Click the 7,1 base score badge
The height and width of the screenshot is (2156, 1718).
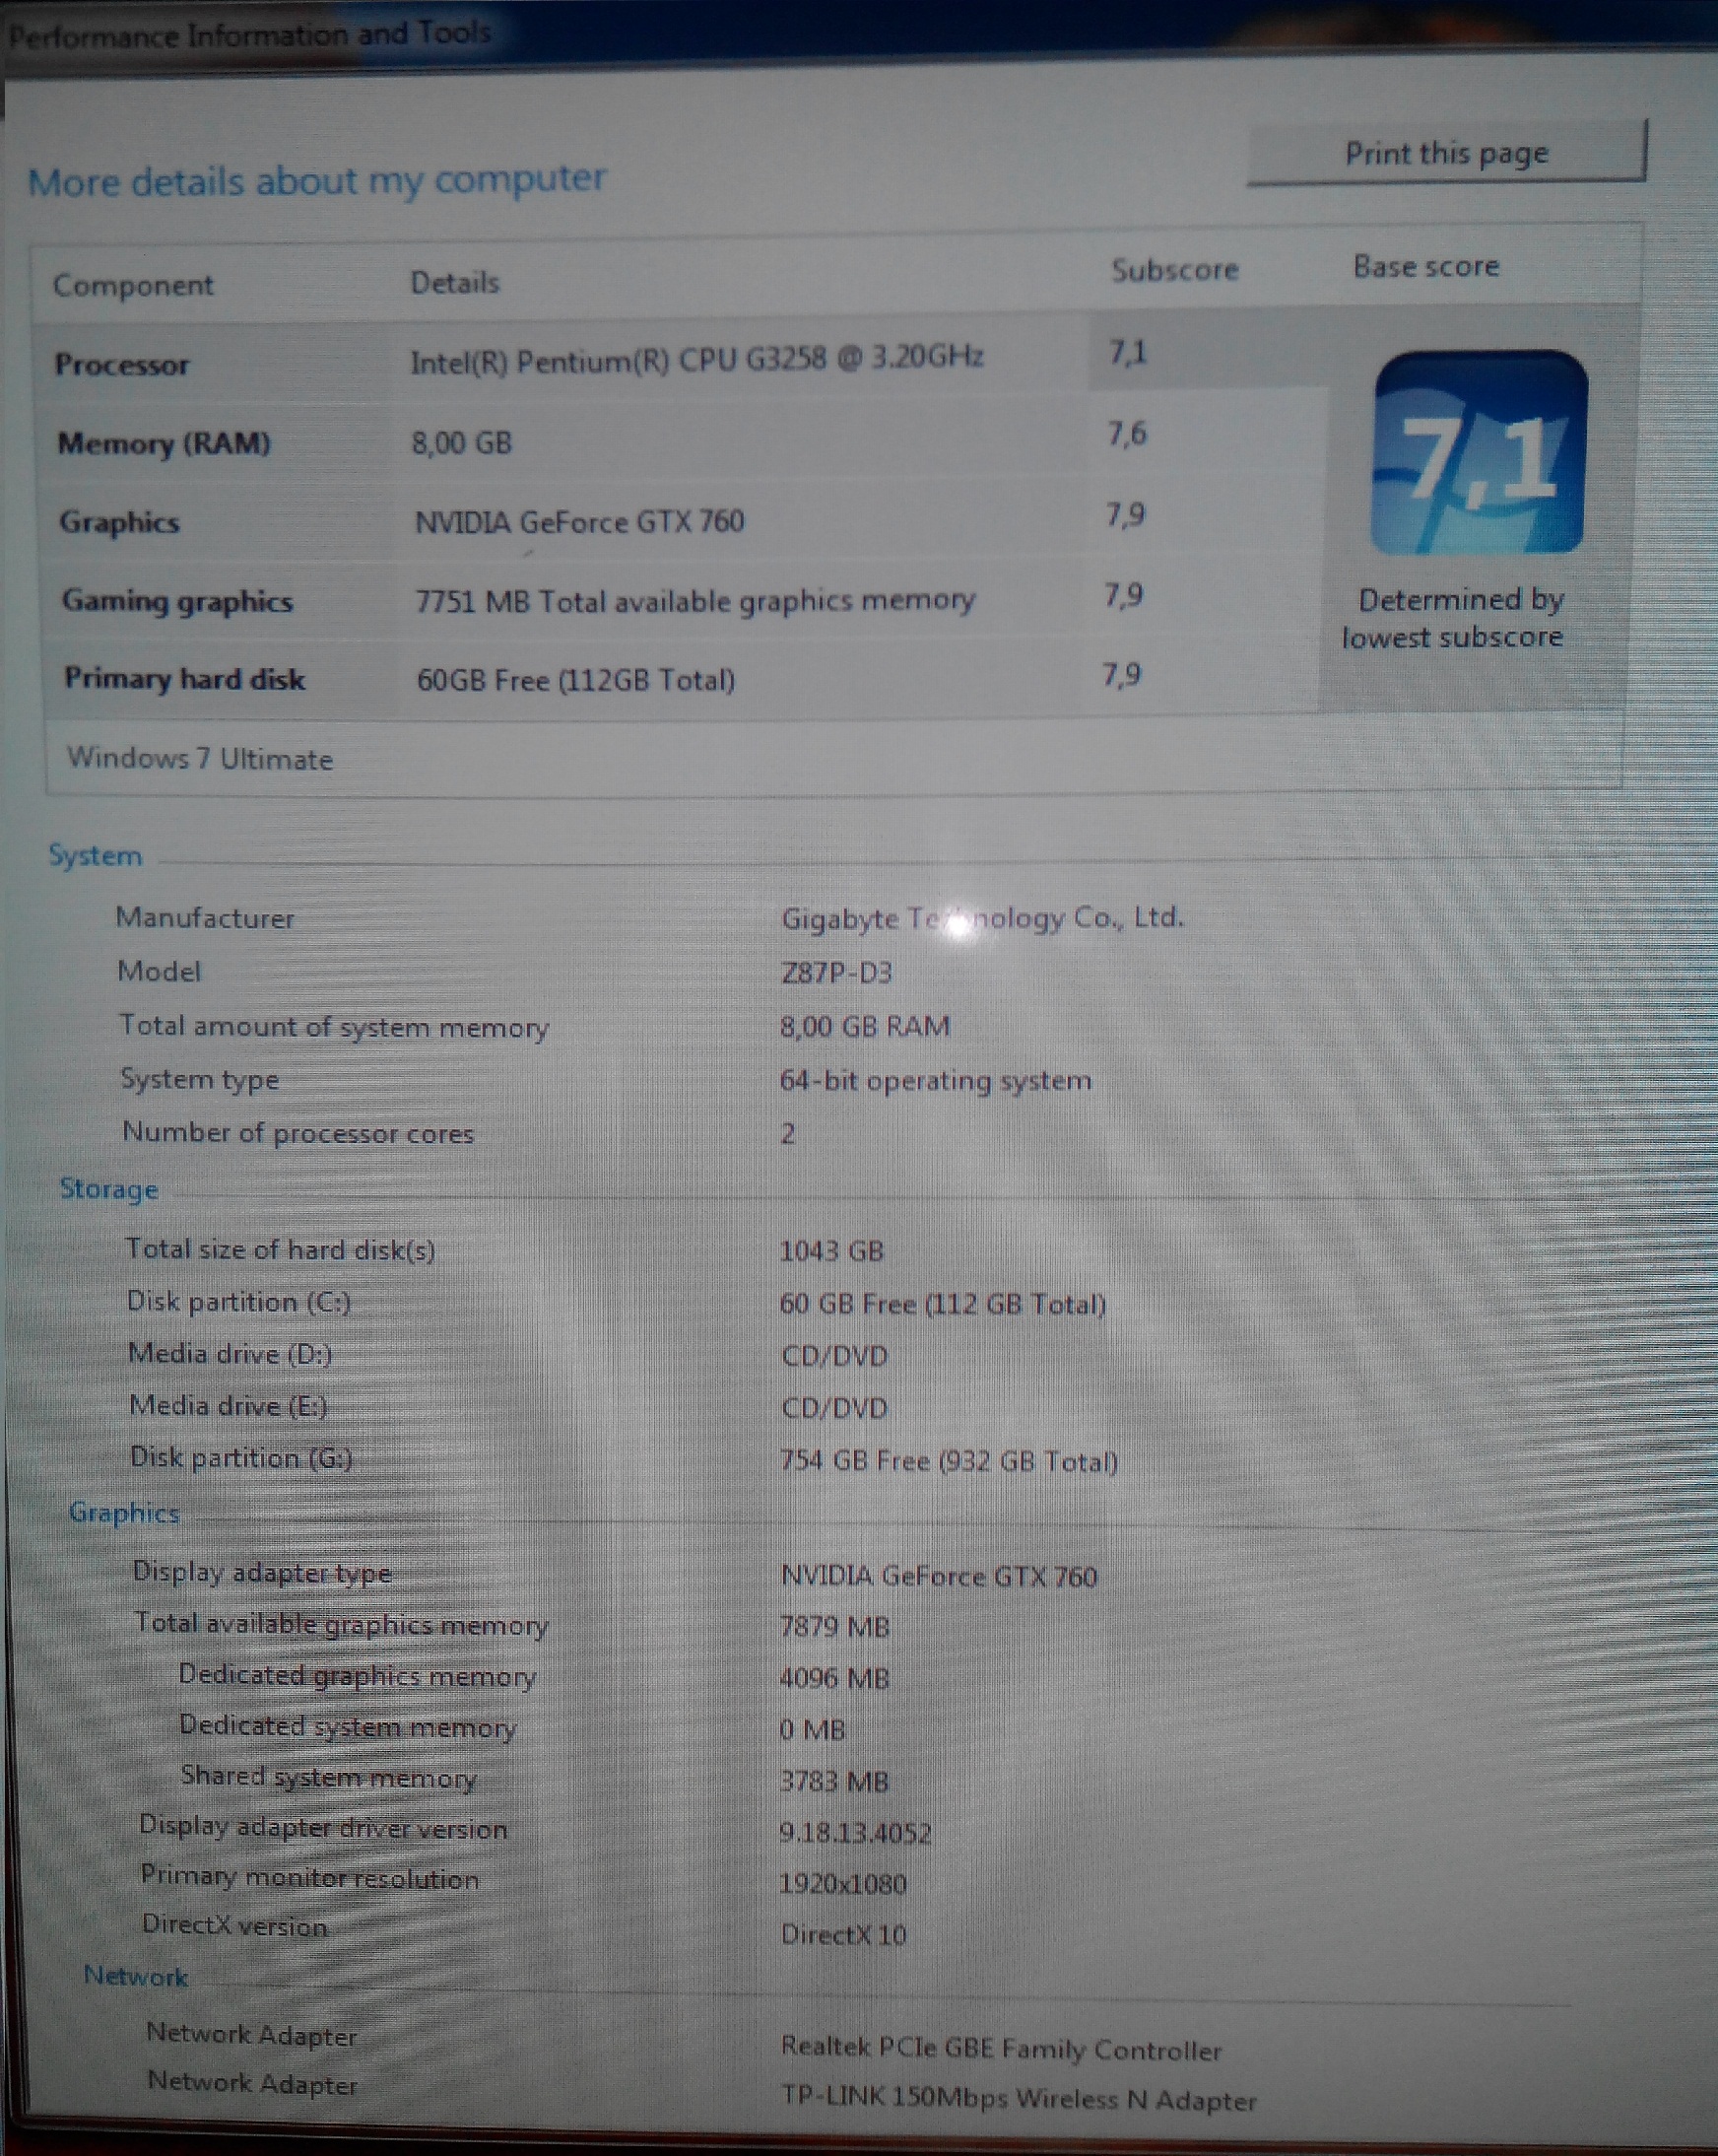tap(1478, 452)
